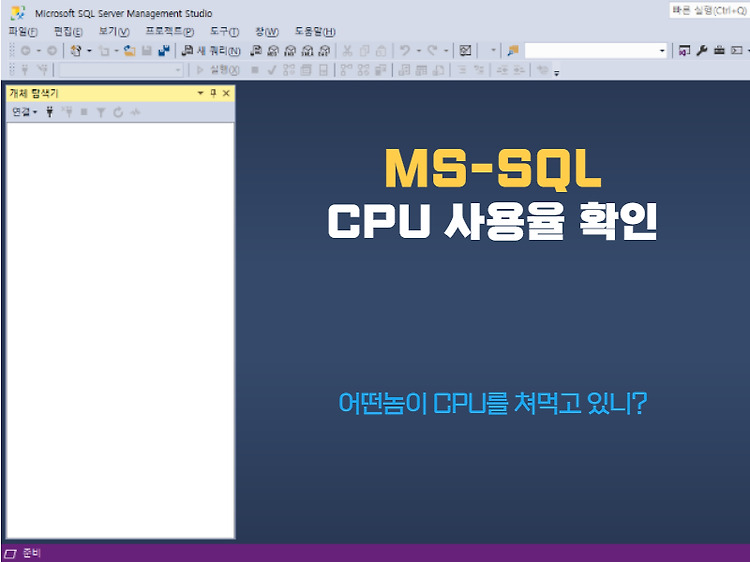Click the navigate forward arrow icon

pos(52,50)
